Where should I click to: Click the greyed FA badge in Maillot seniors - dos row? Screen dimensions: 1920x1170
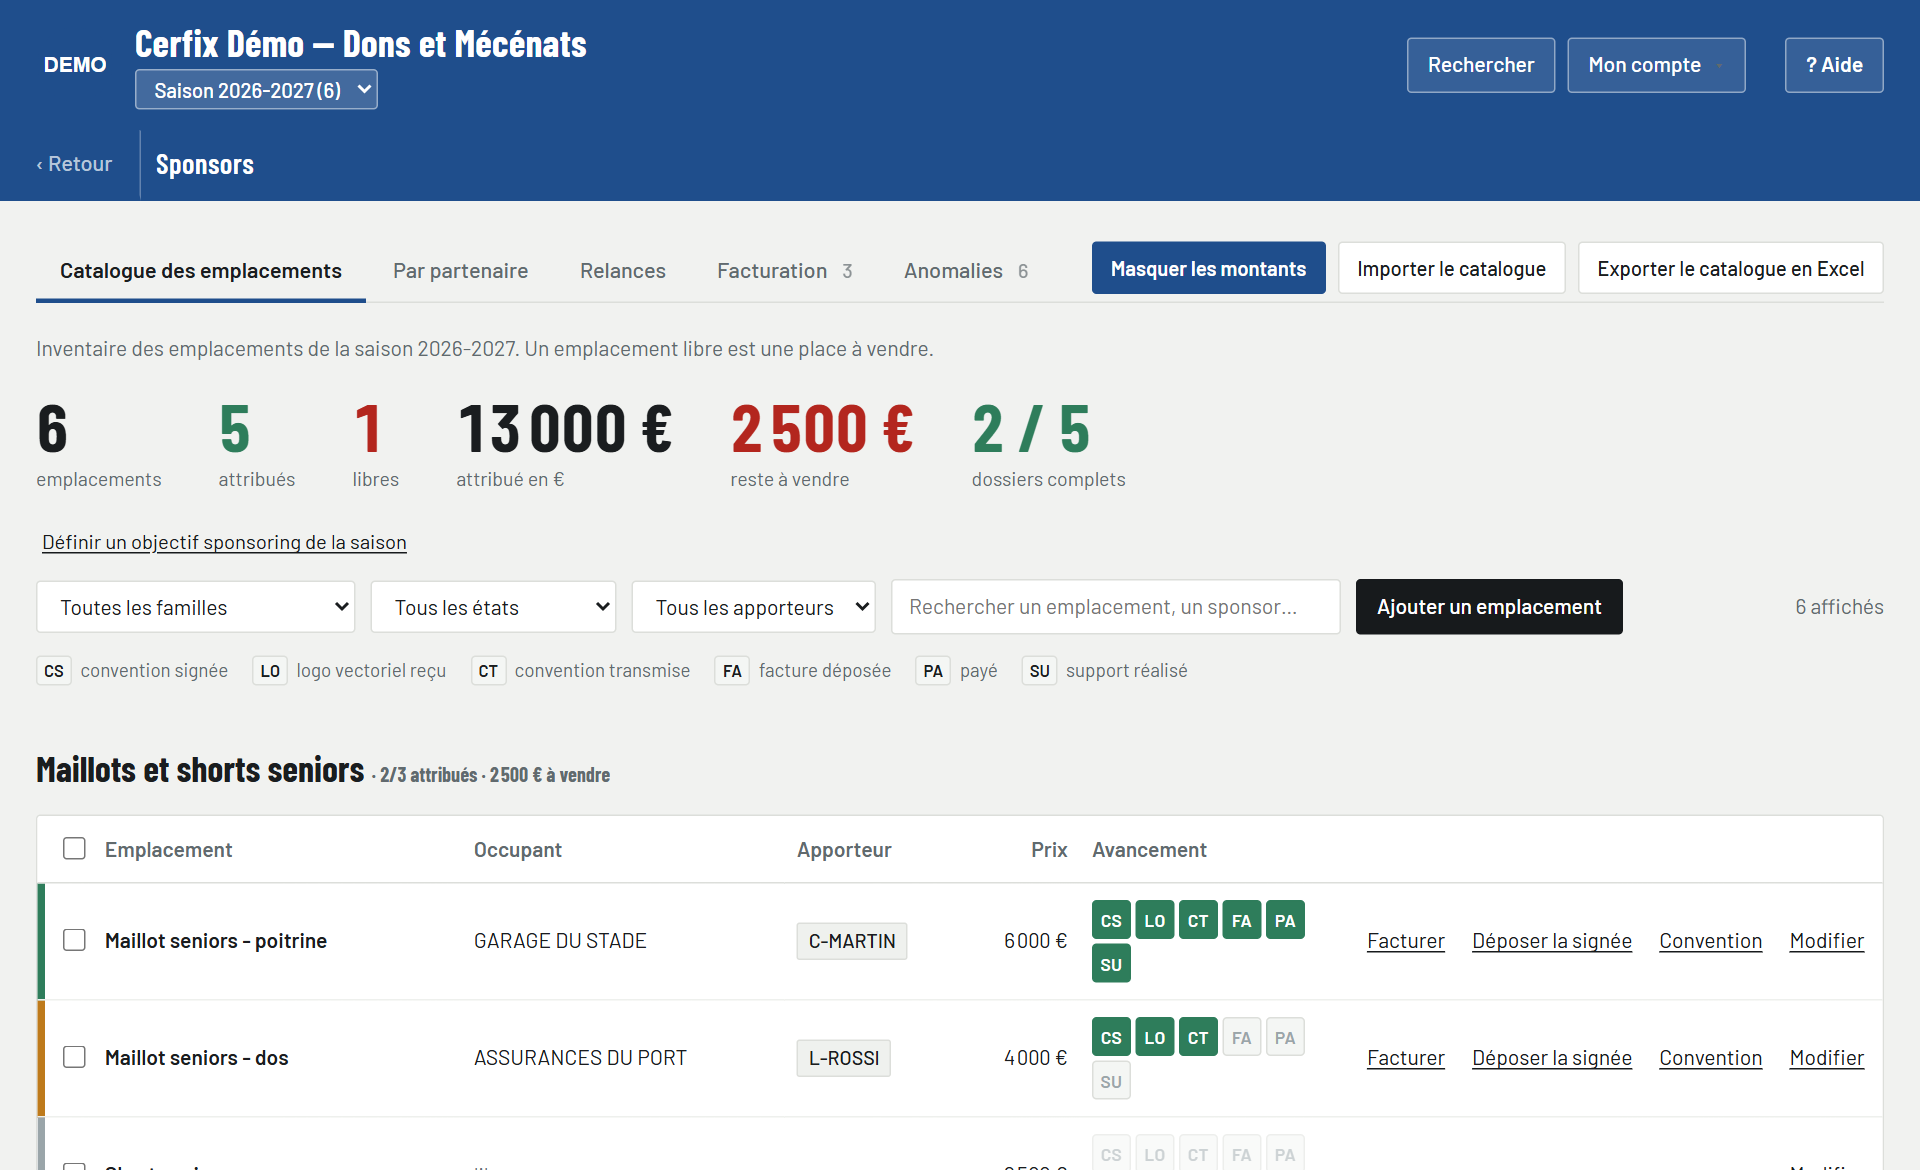[x=1241, y=1037]
